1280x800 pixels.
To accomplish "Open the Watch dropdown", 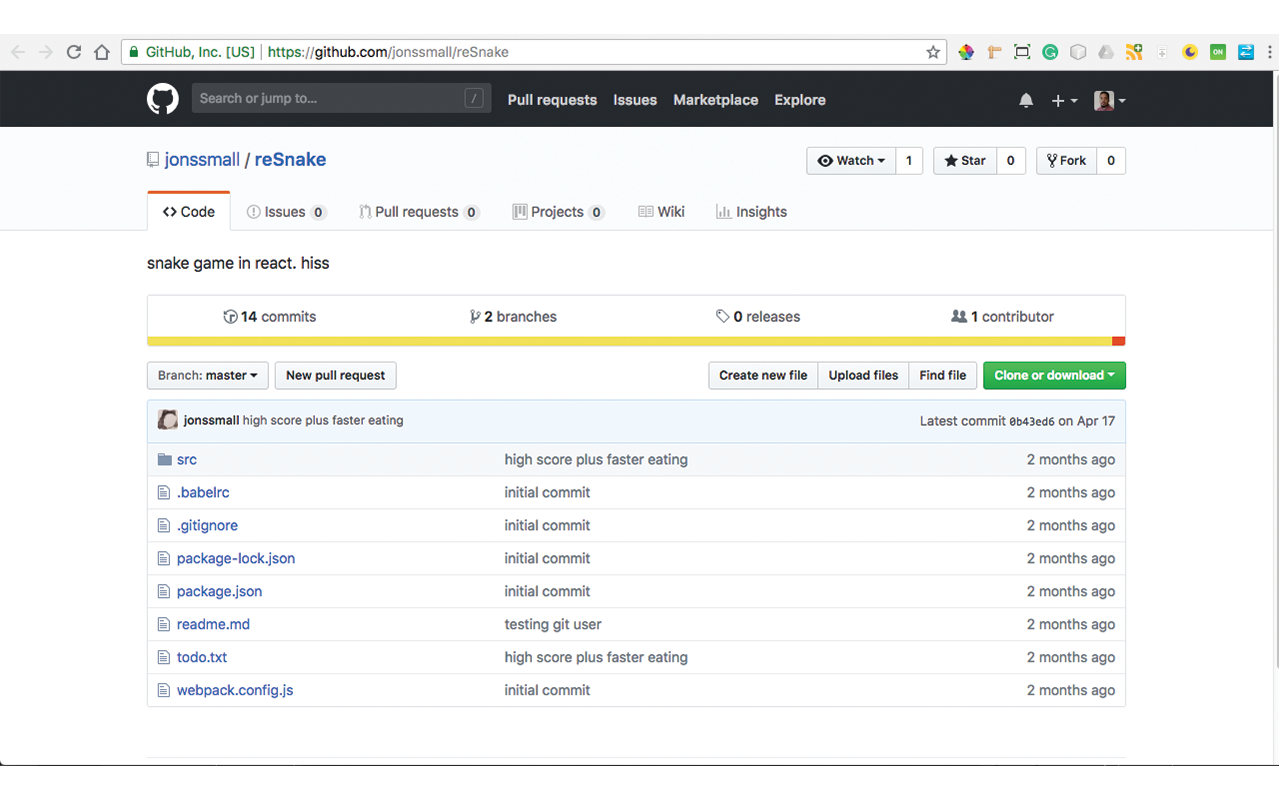I will (x=851, y=161).
